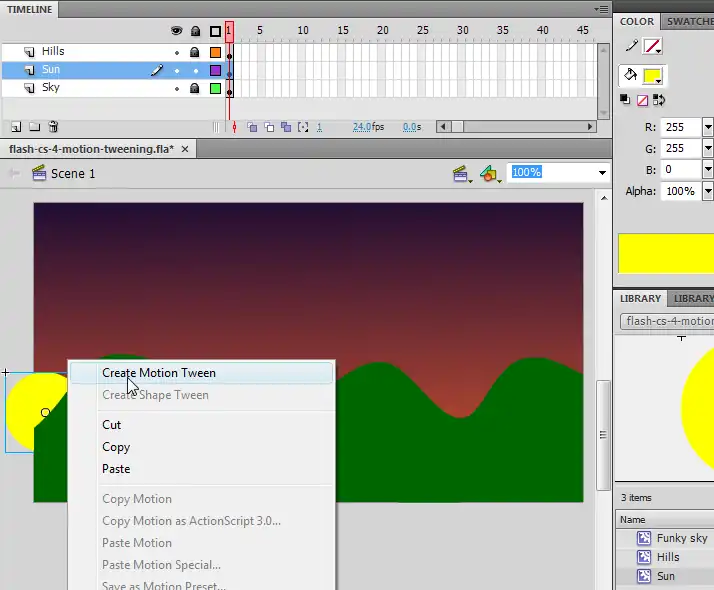Choose Create Motion Tween from context menu
This screenshot has height=590, width=714.
point(159,373)
